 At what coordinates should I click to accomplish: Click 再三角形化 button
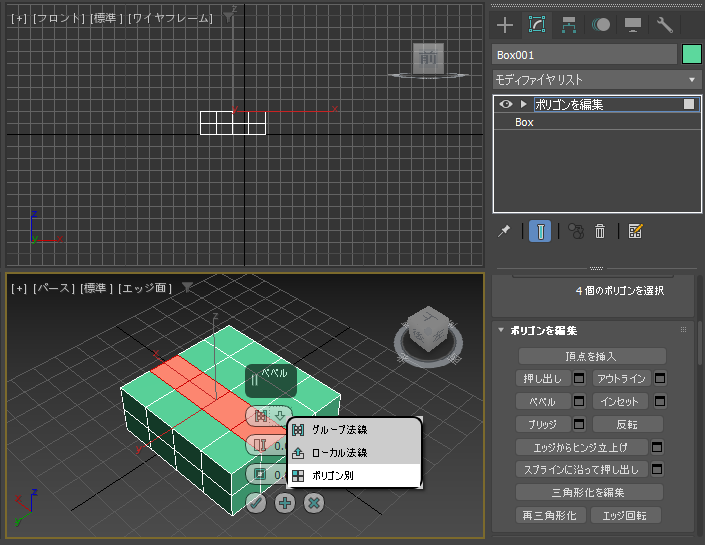(x=551, y=515)
